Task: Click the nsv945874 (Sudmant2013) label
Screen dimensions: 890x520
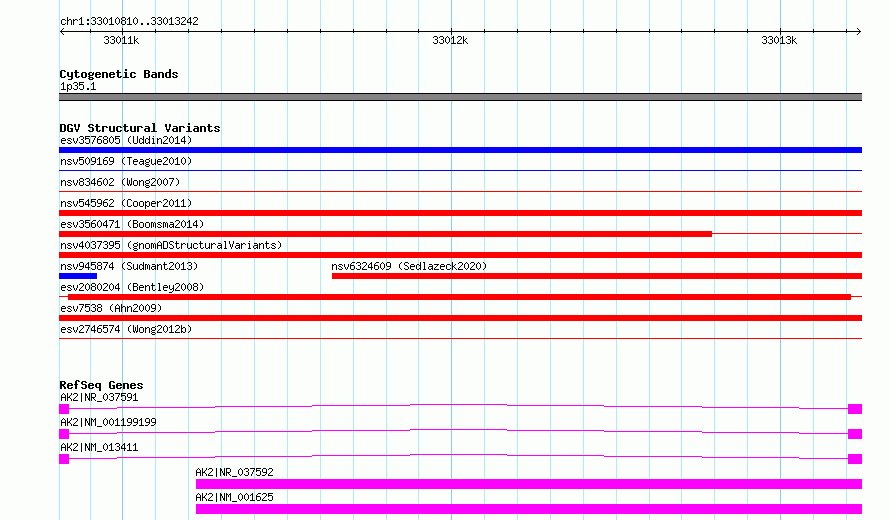Action: coord(129,266)
